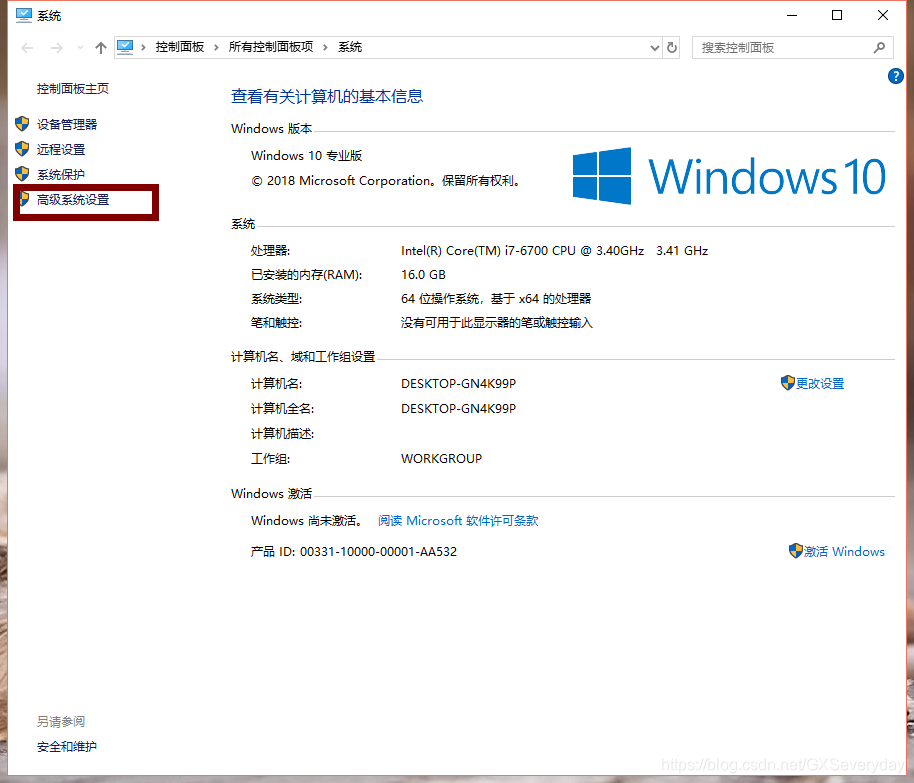
Task: Click the search magnifier icon
Action: (x=879, y=48)
